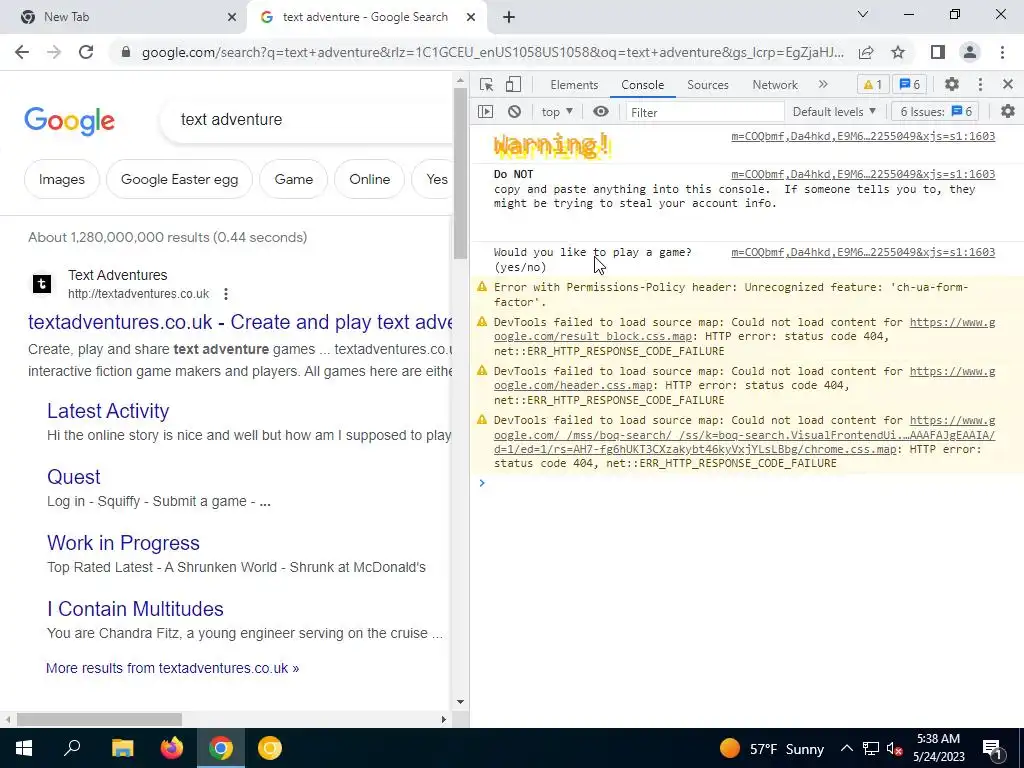Click the horizontal scrollbar thumb

99,720
